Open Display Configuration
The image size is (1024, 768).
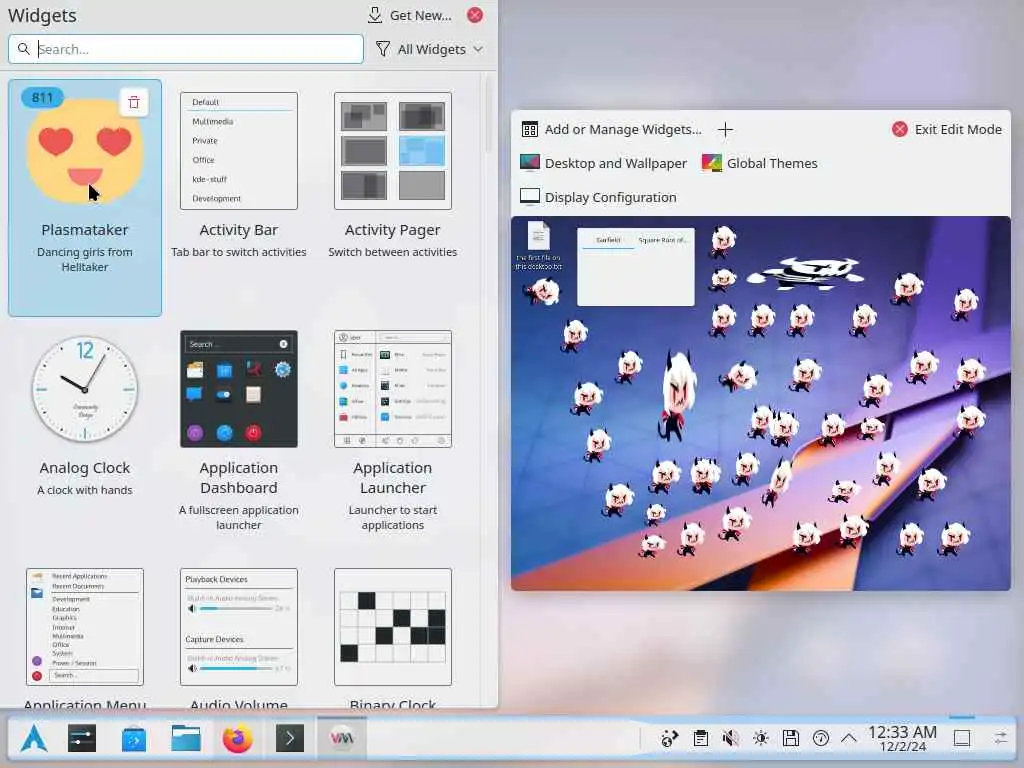[598, 197]
